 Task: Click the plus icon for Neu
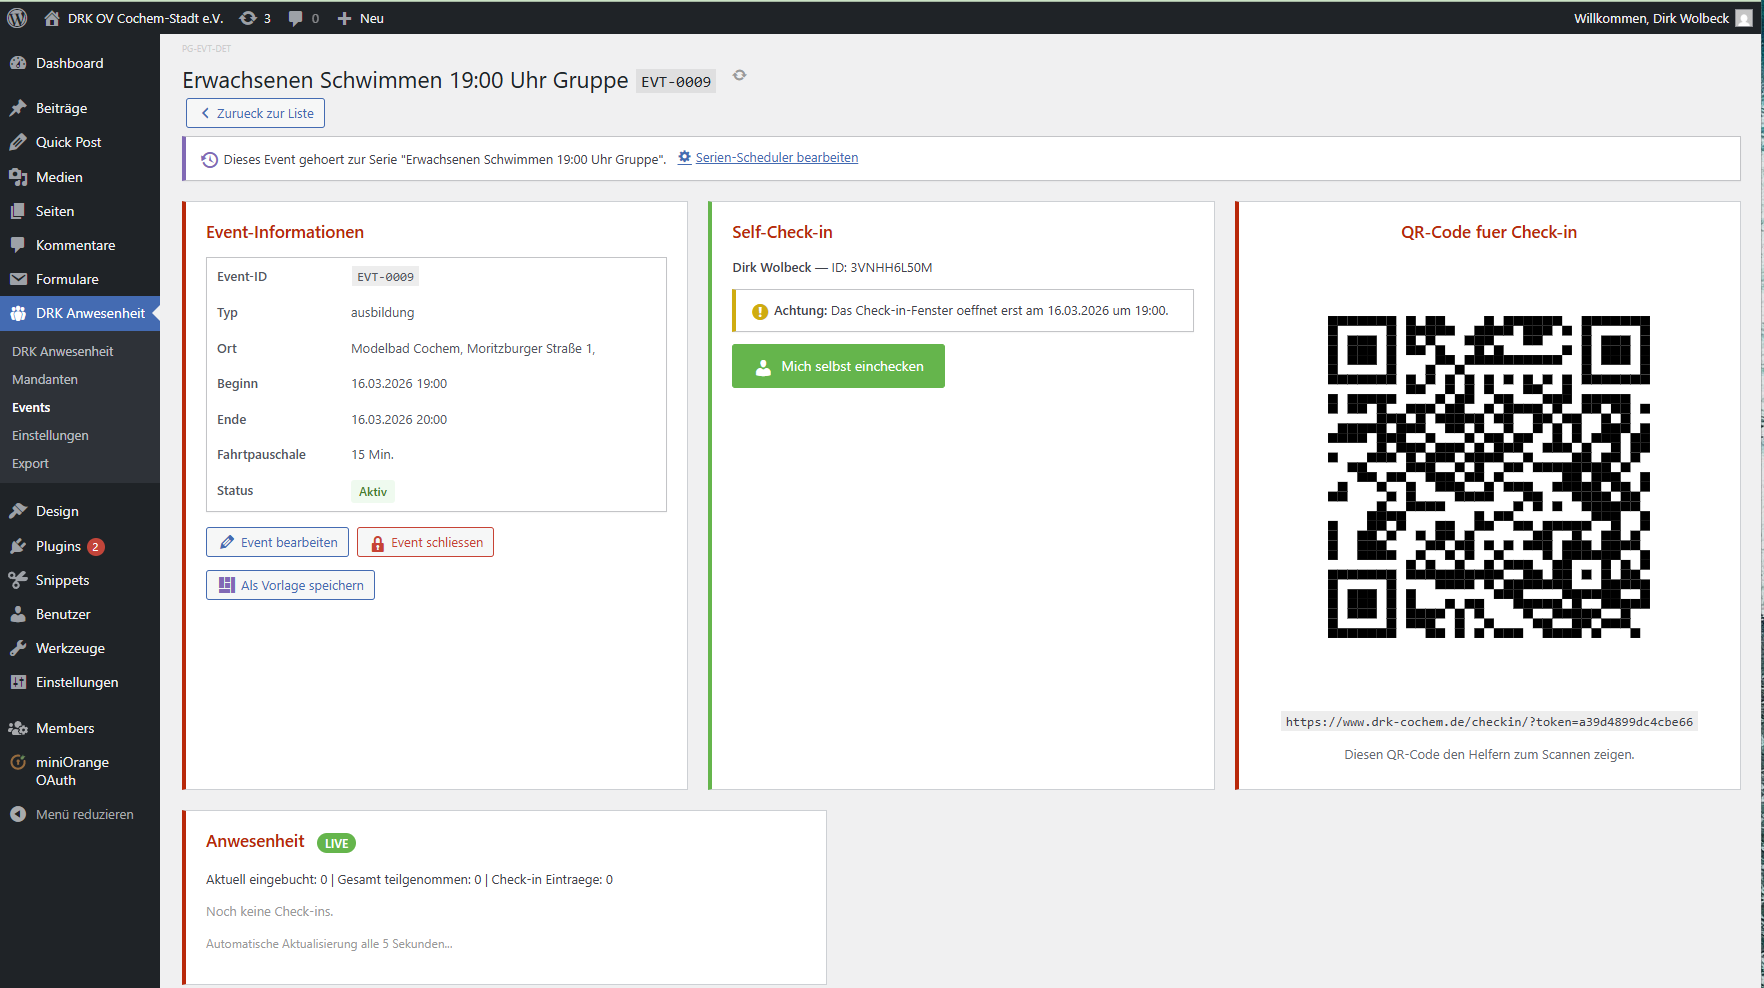coord(344,18)
